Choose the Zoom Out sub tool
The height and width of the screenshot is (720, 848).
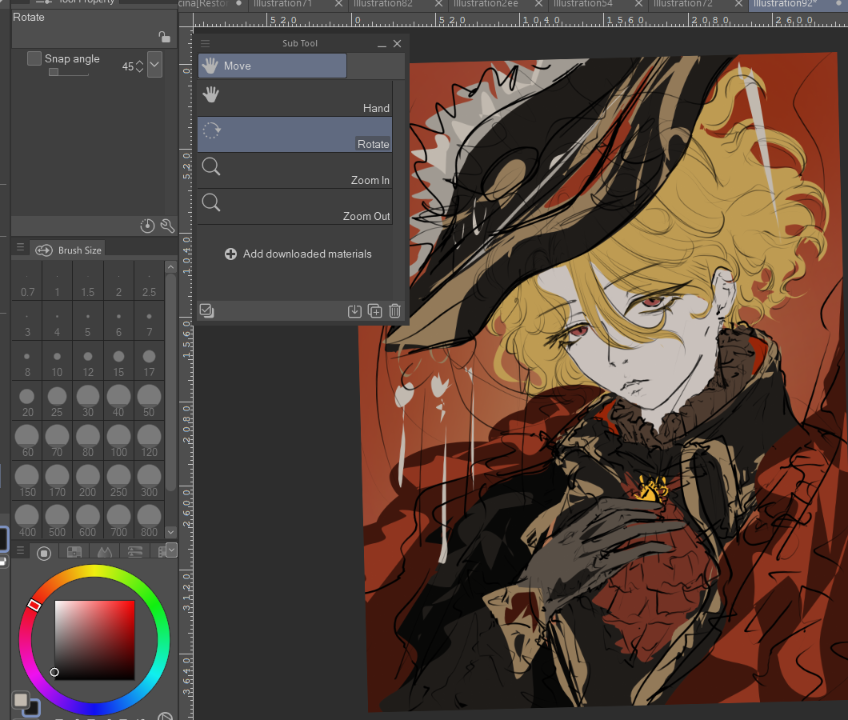pyautogui.click(x=295, y=207)
